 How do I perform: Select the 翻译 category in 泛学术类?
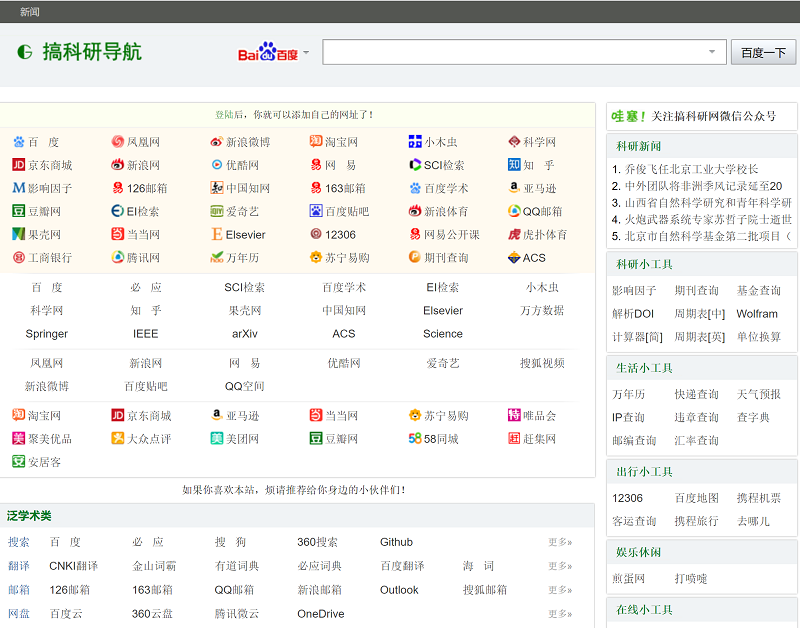coord(18,566)
